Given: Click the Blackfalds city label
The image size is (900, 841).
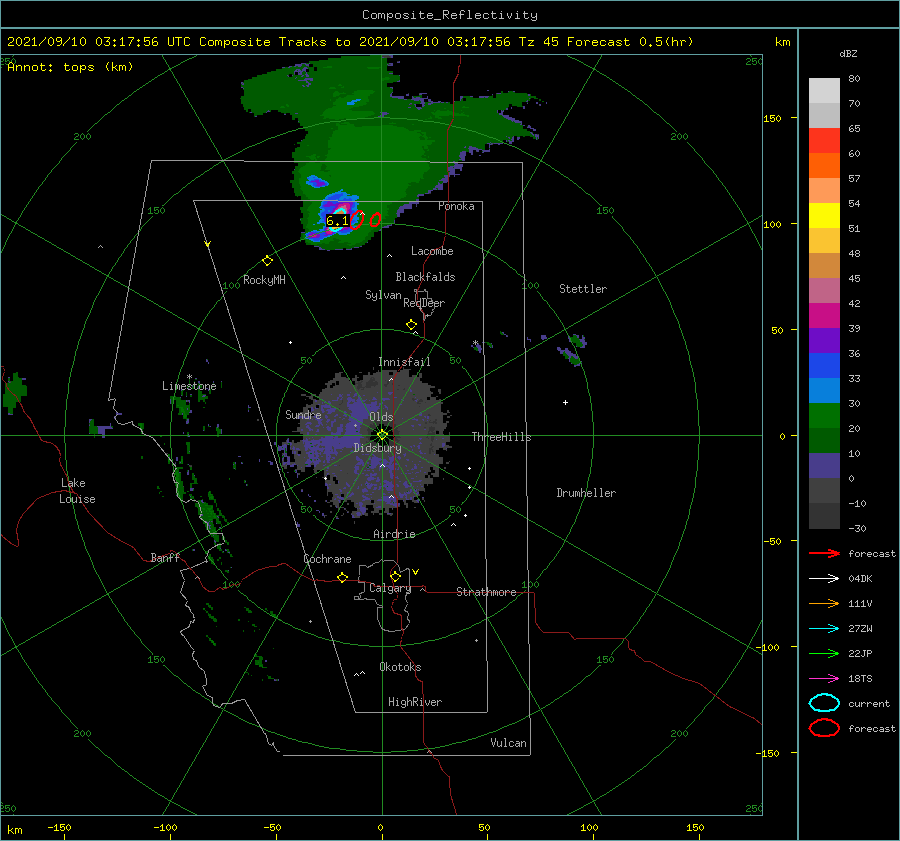Looking at the screenshot, I should pyautogui.click(x=425, y=277).
